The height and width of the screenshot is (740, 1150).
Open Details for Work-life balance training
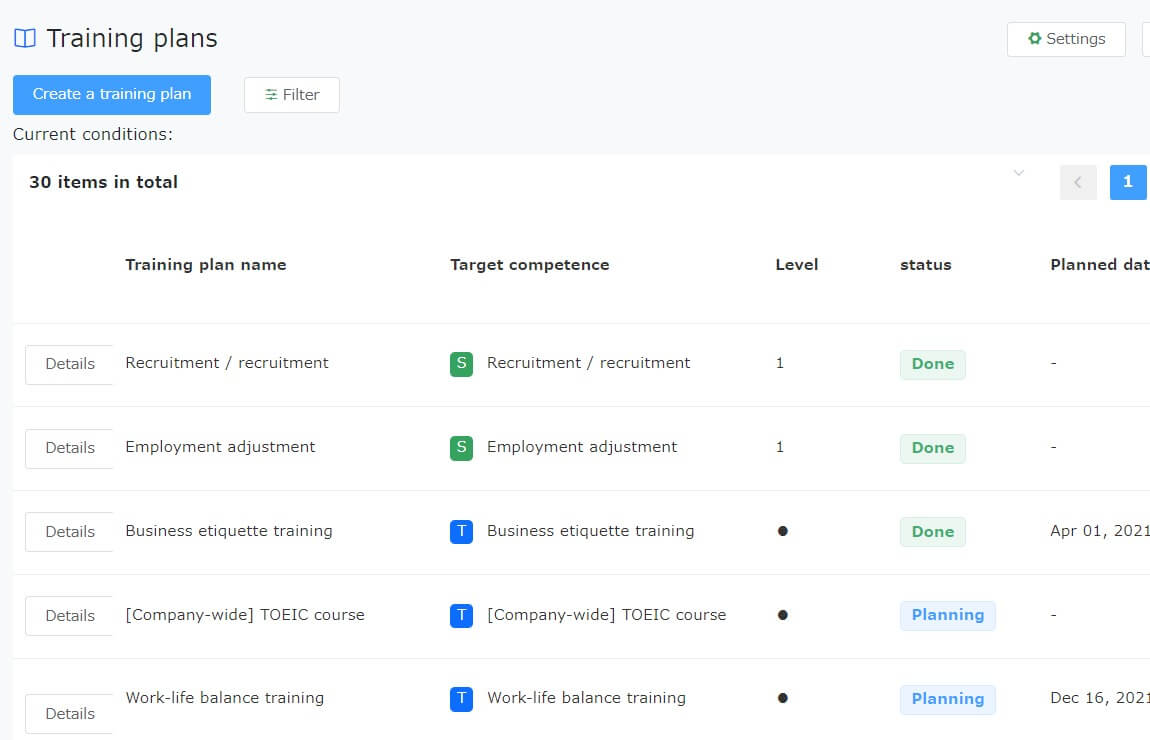pyautogui.click(x=69, y=714)
